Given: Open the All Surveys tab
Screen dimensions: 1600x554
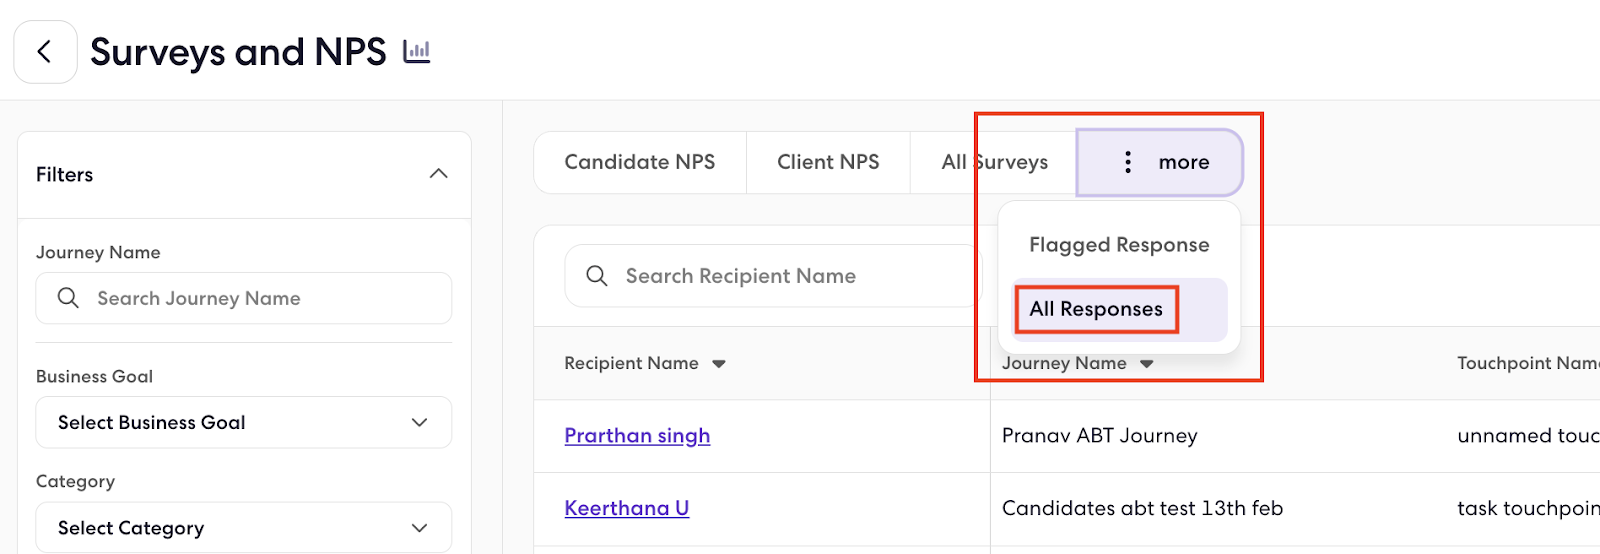Looking at the screenshot, I should 994,162.
